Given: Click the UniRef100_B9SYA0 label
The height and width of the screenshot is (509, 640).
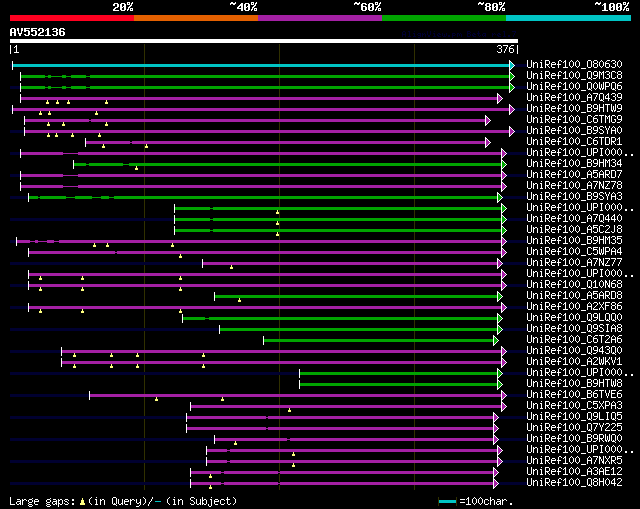Looking at the screenshot, I should pyautogui.click(x=574, y=131).
